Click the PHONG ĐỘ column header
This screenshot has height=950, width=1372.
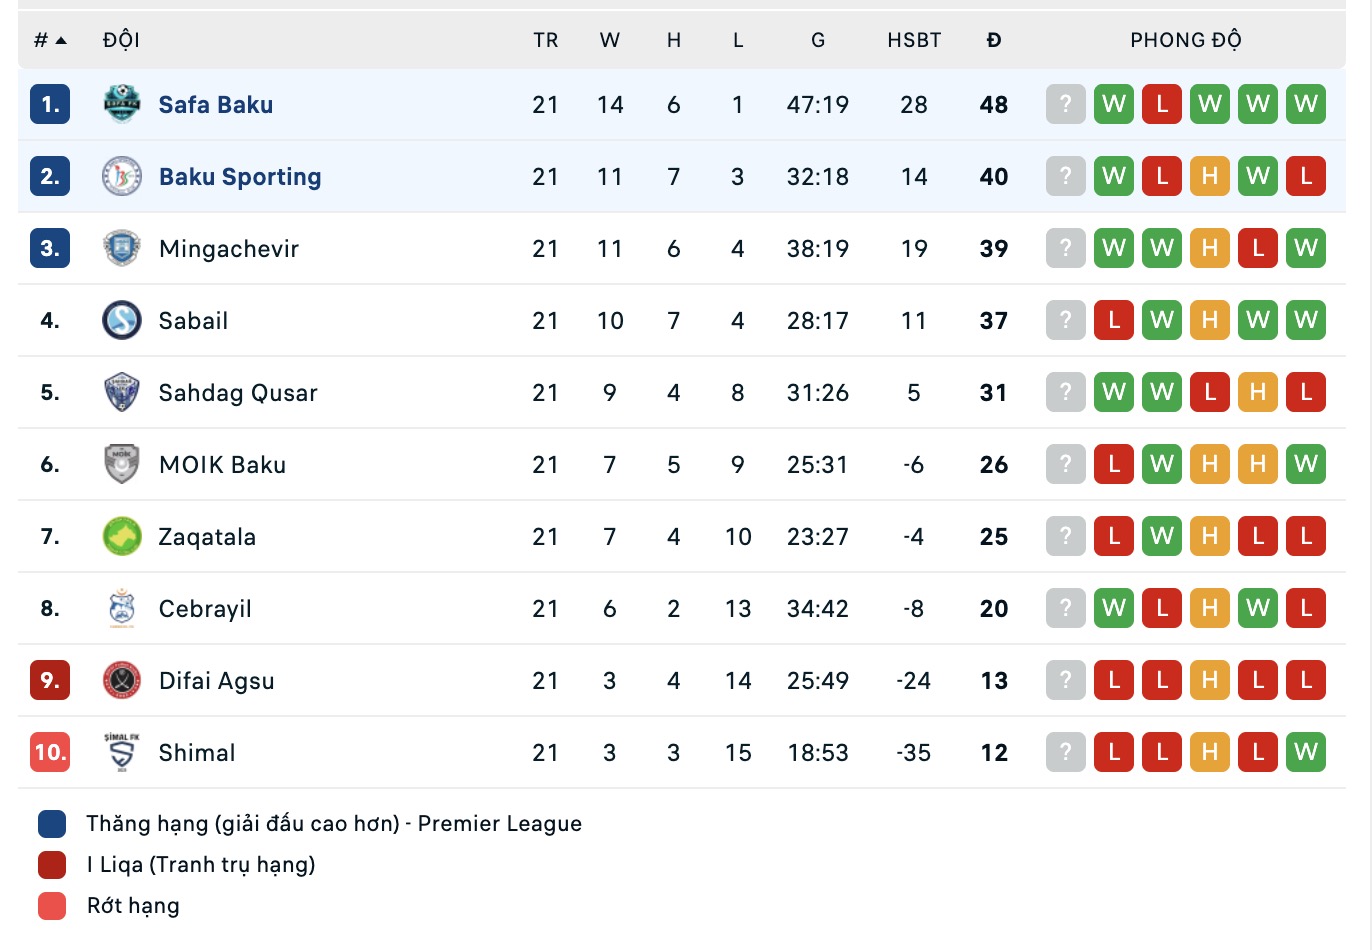[1187, 40]
